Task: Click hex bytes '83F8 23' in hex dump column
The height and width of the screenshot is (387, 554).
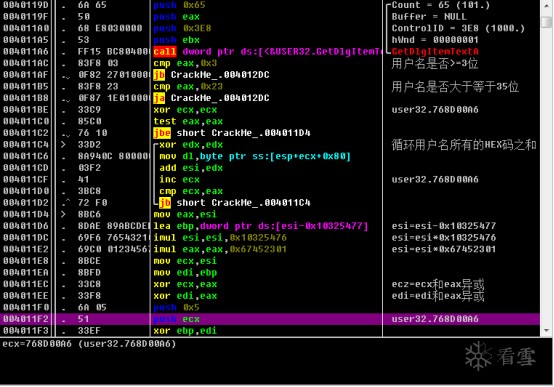Action: pos(98,87)
